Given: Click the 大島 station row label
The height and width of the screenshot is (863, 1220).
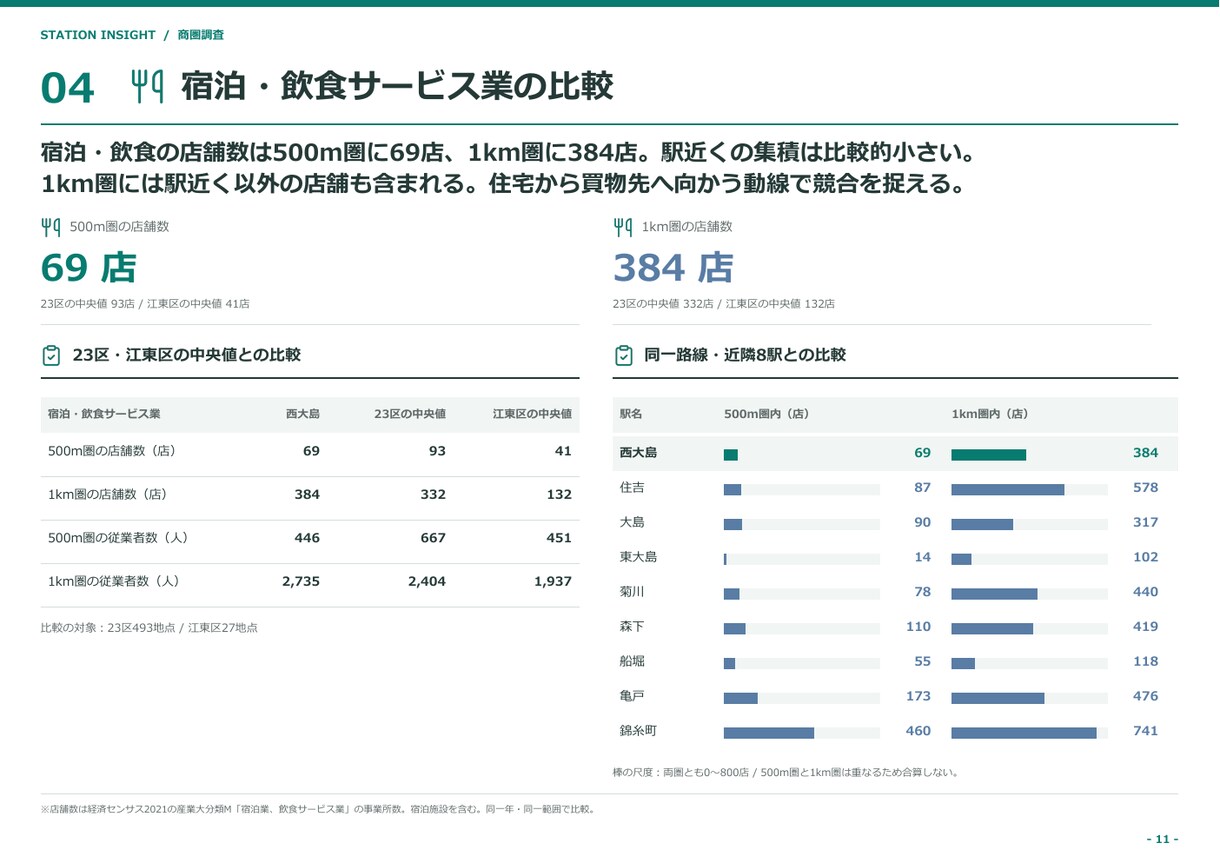Looking at the screenshot, I should pos(632,523).
